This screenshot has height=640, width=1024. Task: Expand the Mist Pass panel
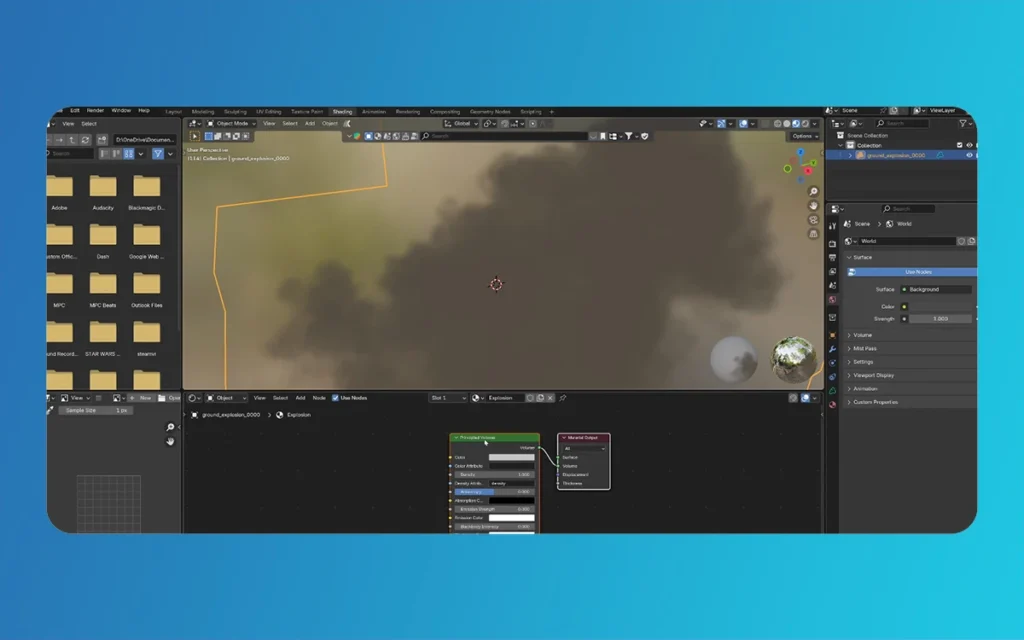tap(865, 349)
